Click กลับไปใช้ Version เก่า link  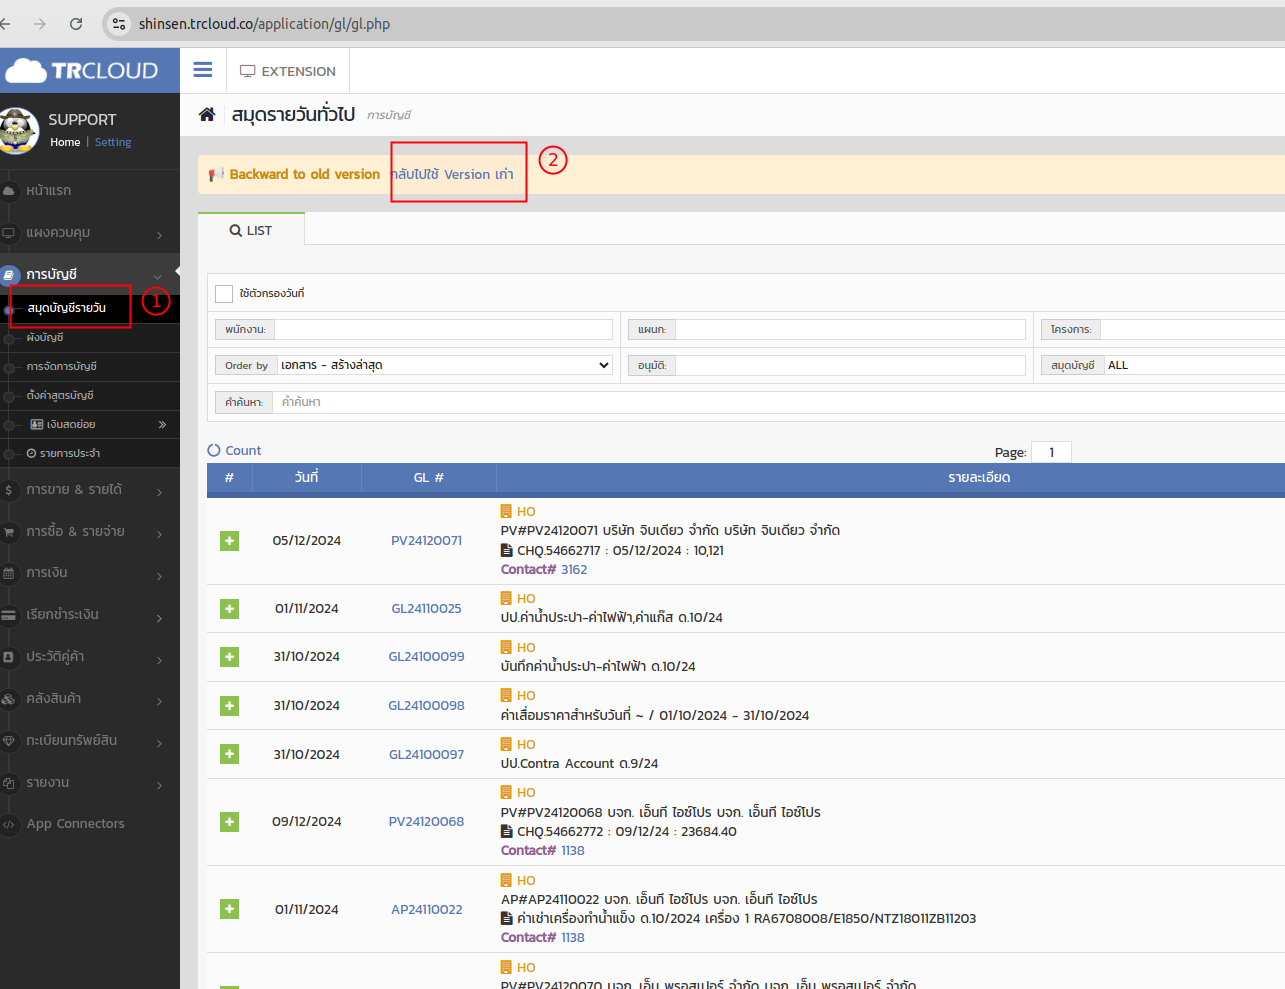452,174
